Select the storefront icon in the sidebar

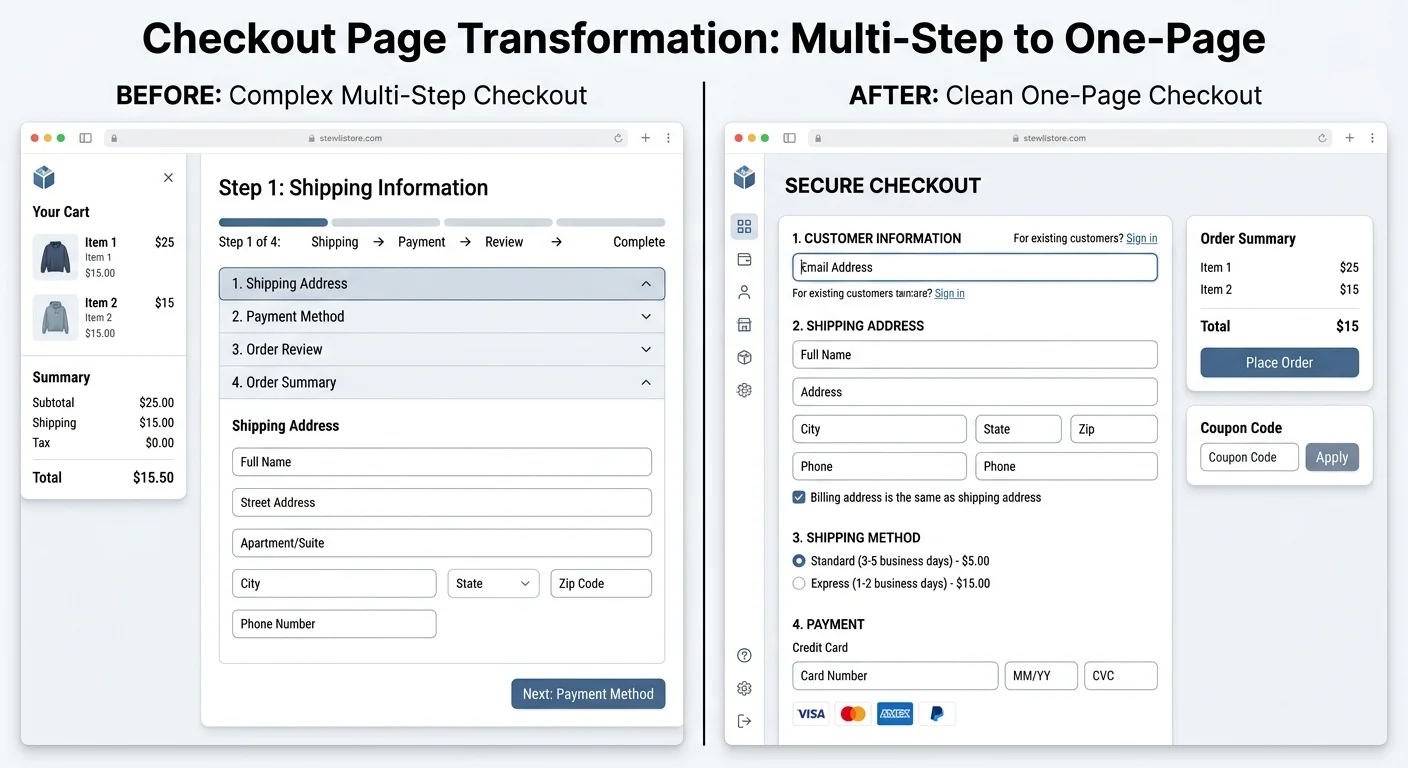[x=744, y=325]
